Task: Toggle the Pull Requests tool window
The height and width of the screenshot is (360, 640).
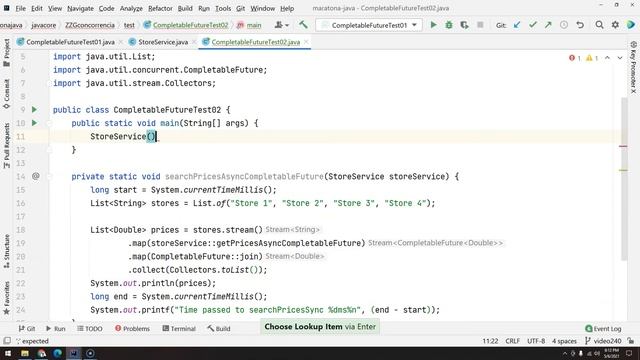Action: (7, 146)
